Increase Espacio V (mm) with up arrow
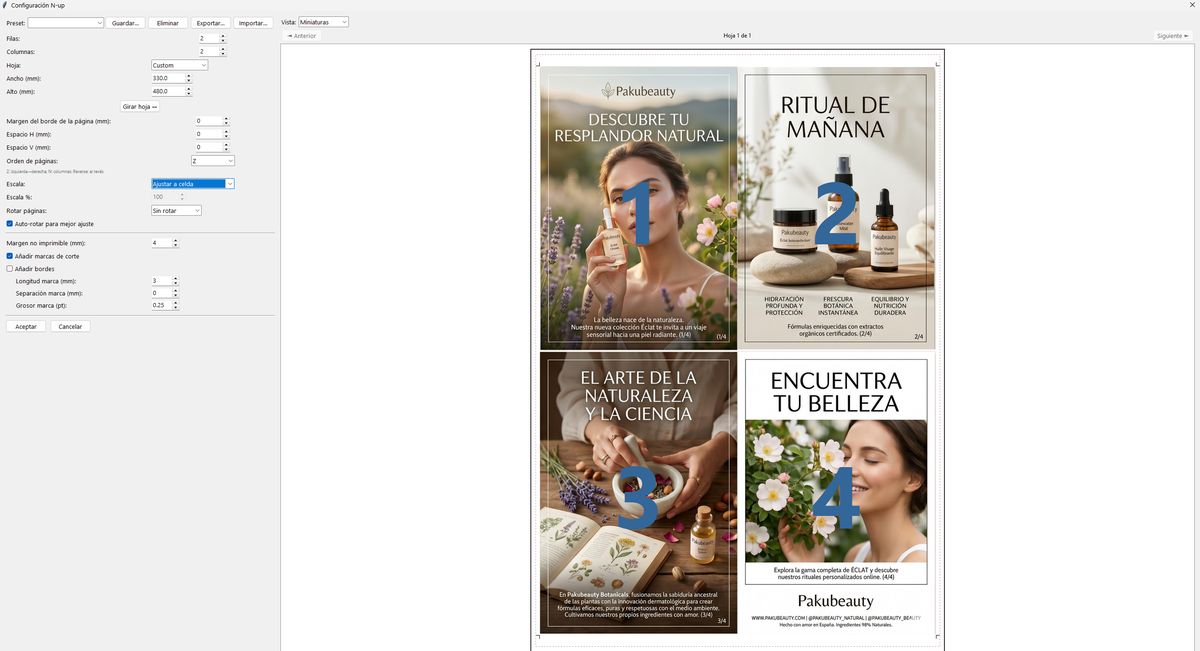 [226, 145]
